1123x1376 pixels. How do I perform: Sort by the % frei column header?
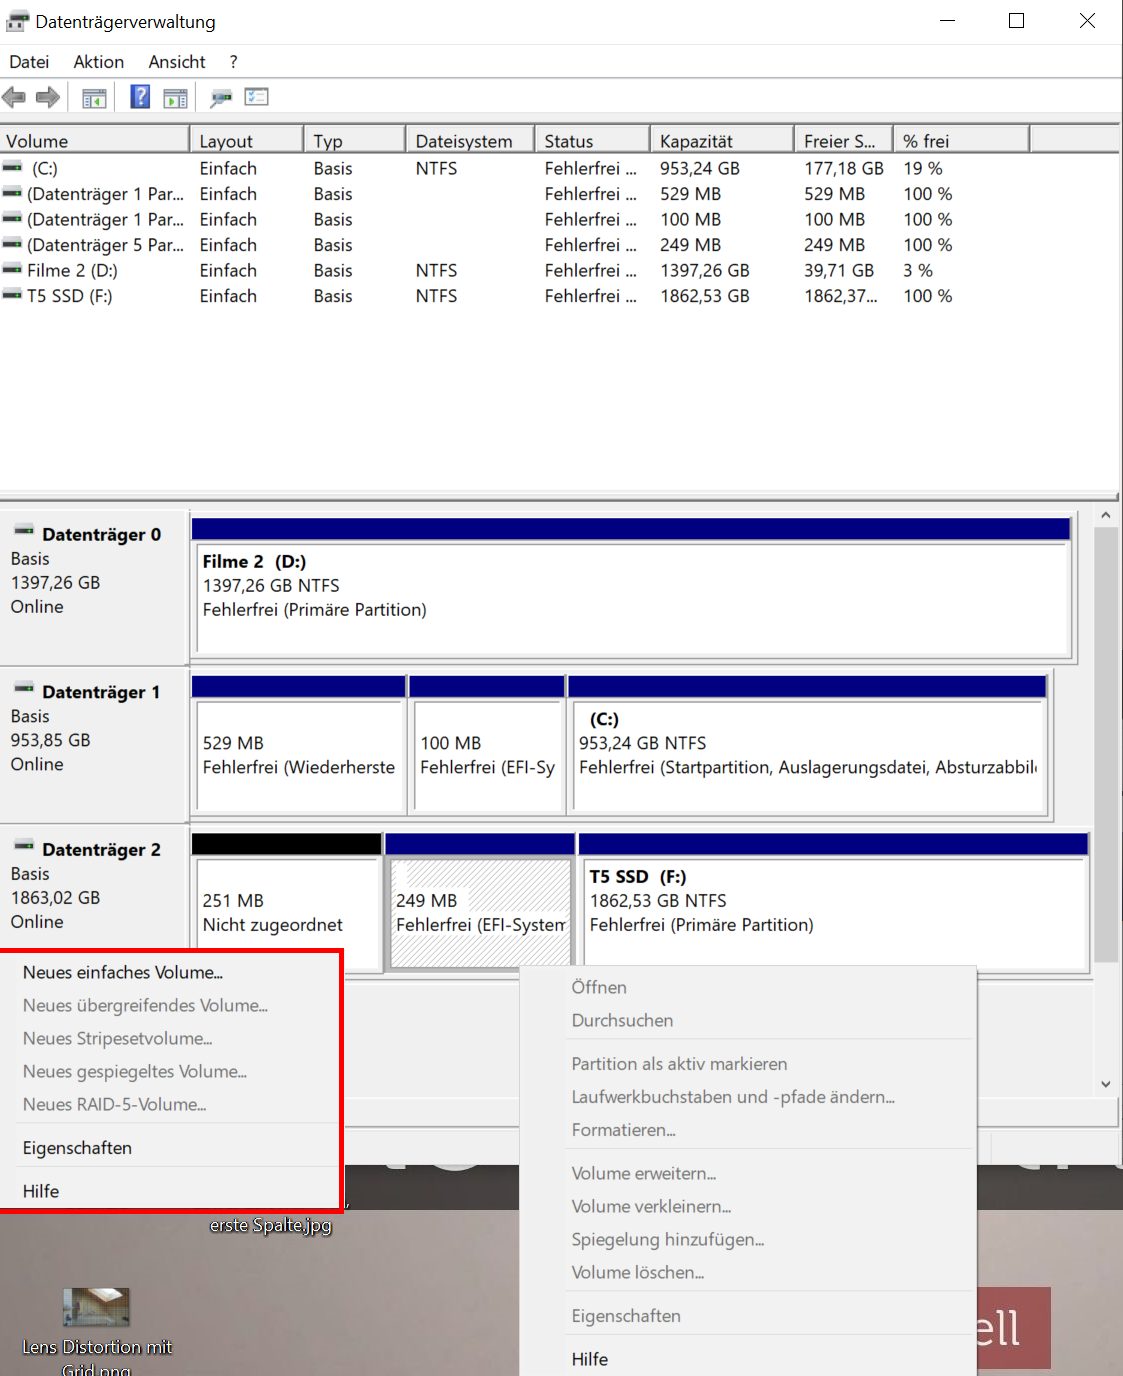point(962,141)
